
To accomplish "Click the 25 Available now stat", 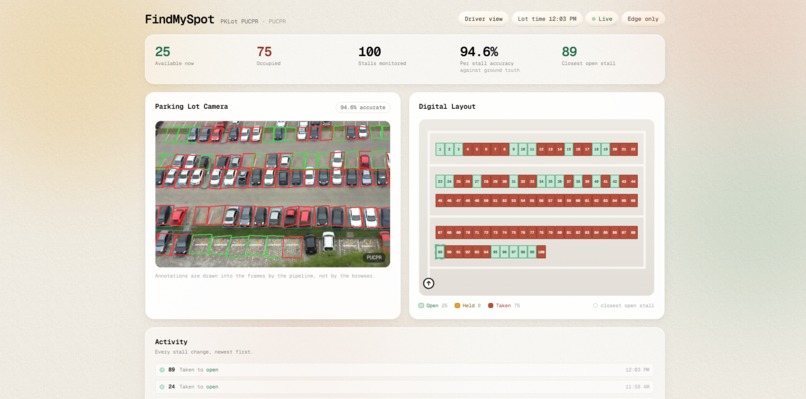I will [175, 56].
